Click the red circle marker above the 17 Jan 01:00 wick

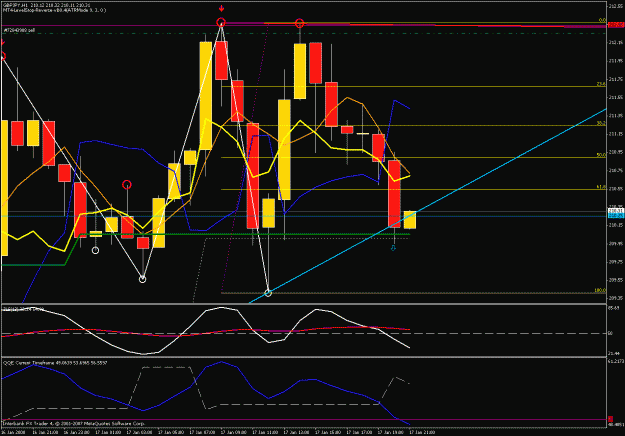pyautogui.click(x=127, y=185)
